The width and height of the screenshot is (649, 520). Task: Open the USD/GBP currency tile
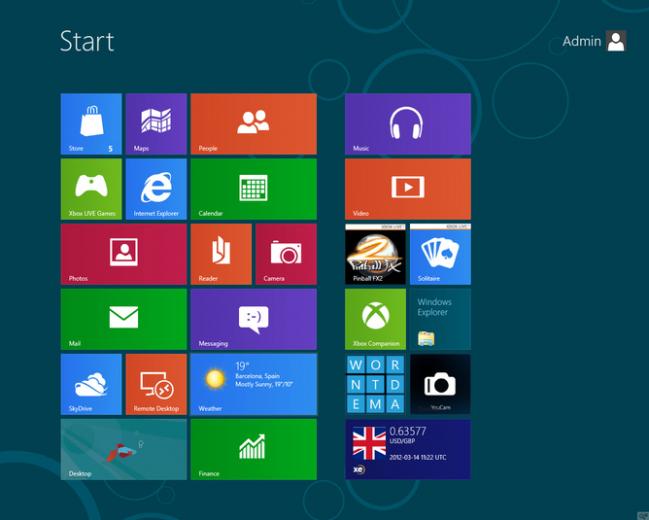[x=408, y=449]
